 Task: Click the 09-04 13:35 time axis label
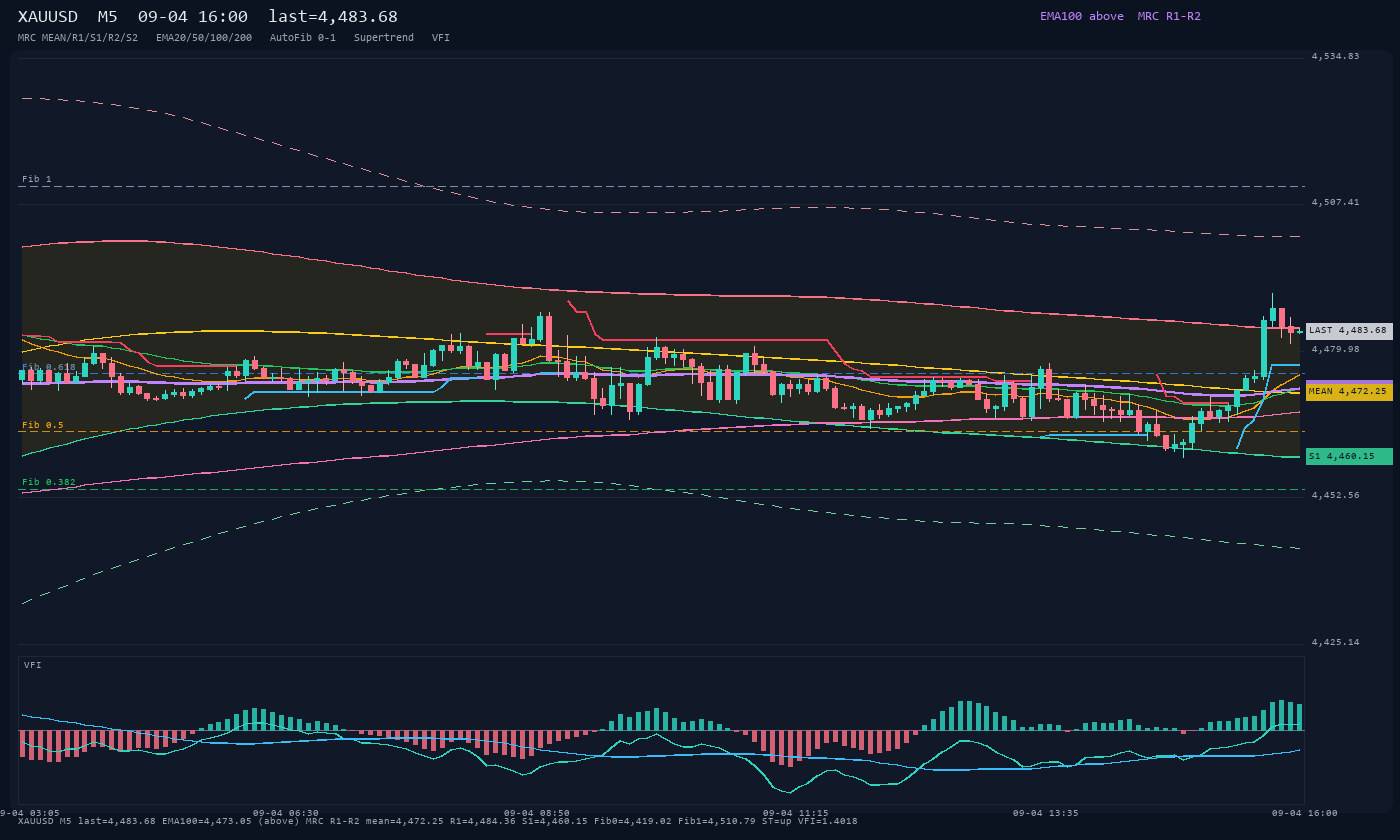(1046, 813)
